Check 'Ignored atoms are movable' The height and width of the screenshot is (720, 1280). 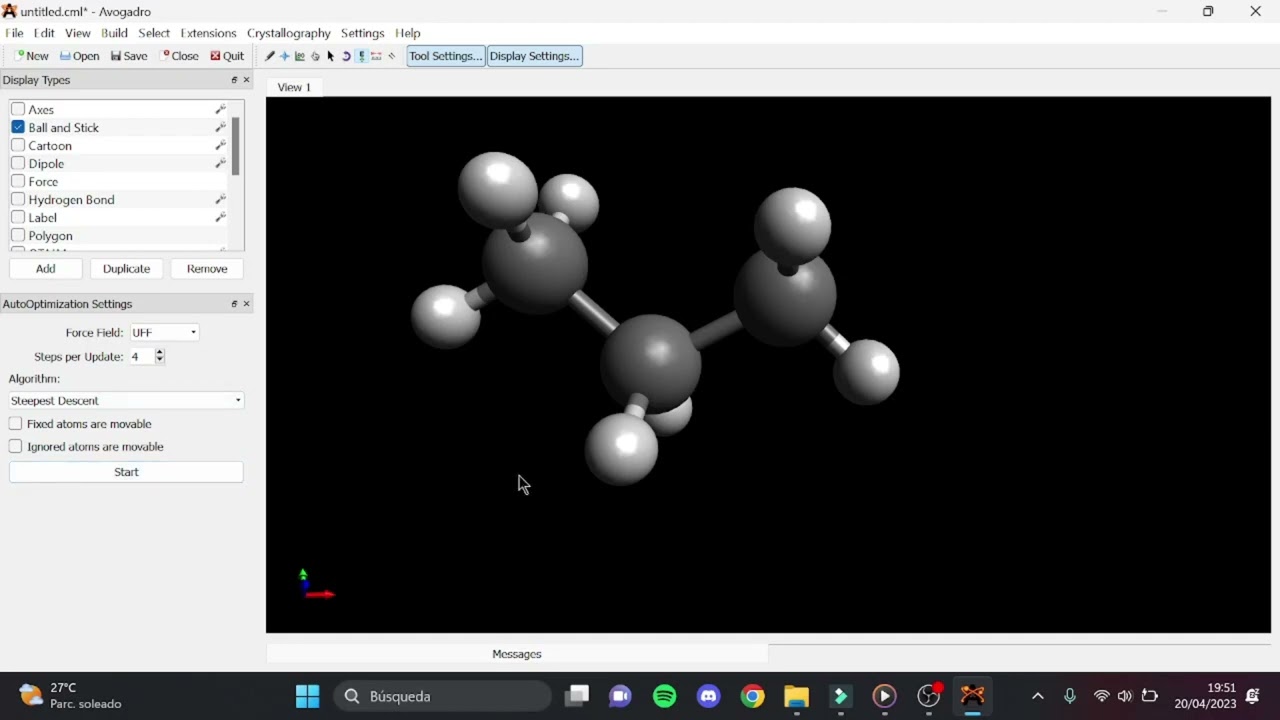click(x=15, y=447)
